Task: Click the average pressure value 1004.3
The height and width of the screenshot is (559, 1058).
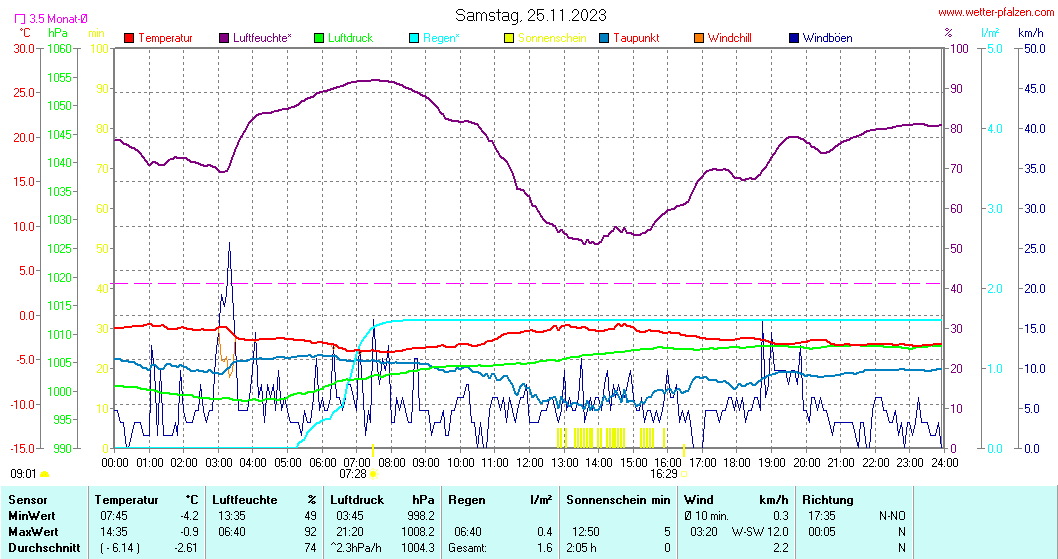Action: (x=418, y=548)
